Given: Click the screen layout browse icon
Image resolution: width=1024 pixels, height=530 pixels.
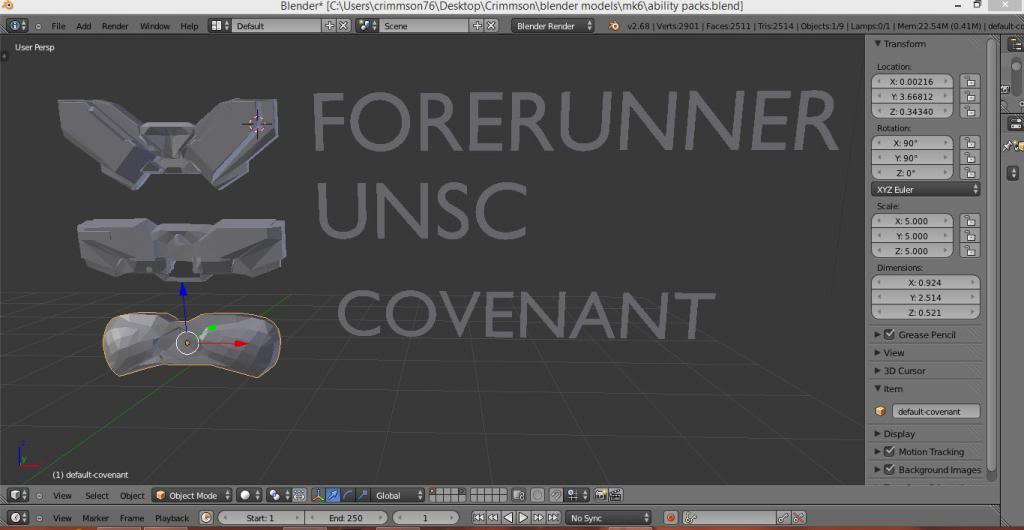Looking at the screenshot, I should [x=219, y=26].
